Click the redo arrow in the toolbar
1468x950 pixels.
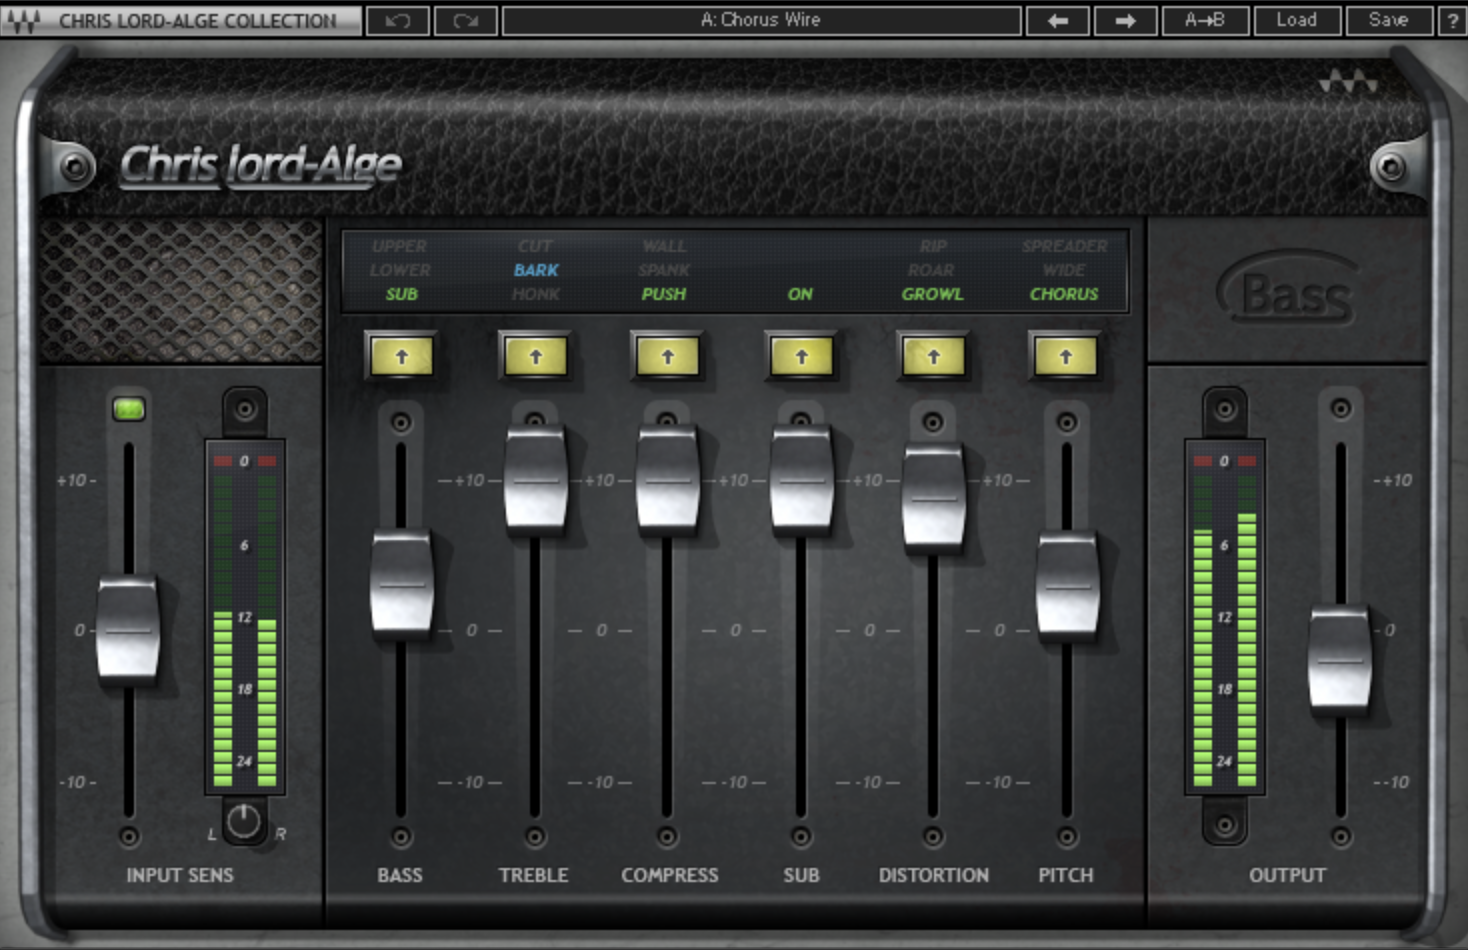click(x=465, y=20)
